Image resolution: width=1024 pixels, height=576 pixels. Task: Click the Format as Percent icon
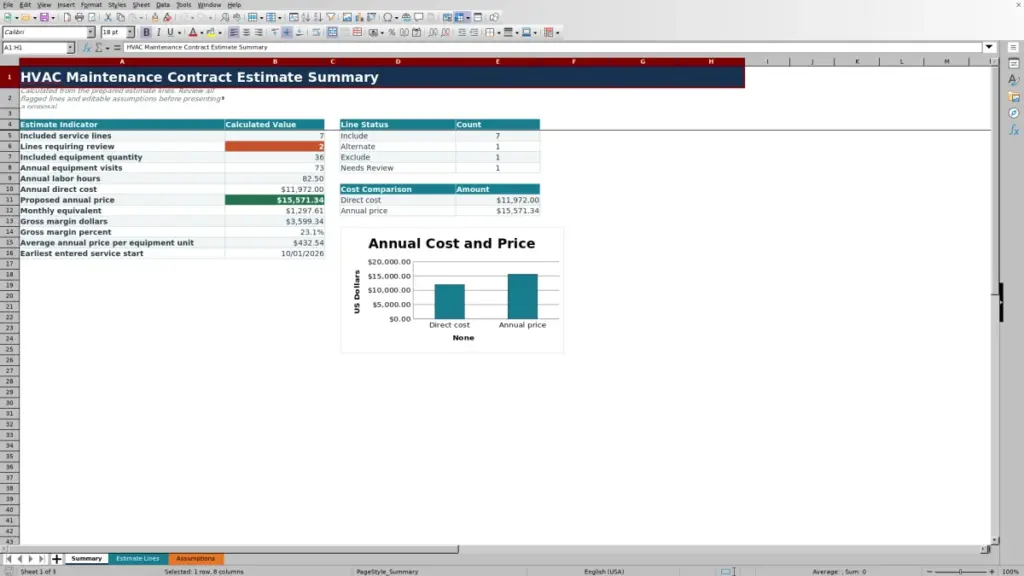[x=392, y=32]
